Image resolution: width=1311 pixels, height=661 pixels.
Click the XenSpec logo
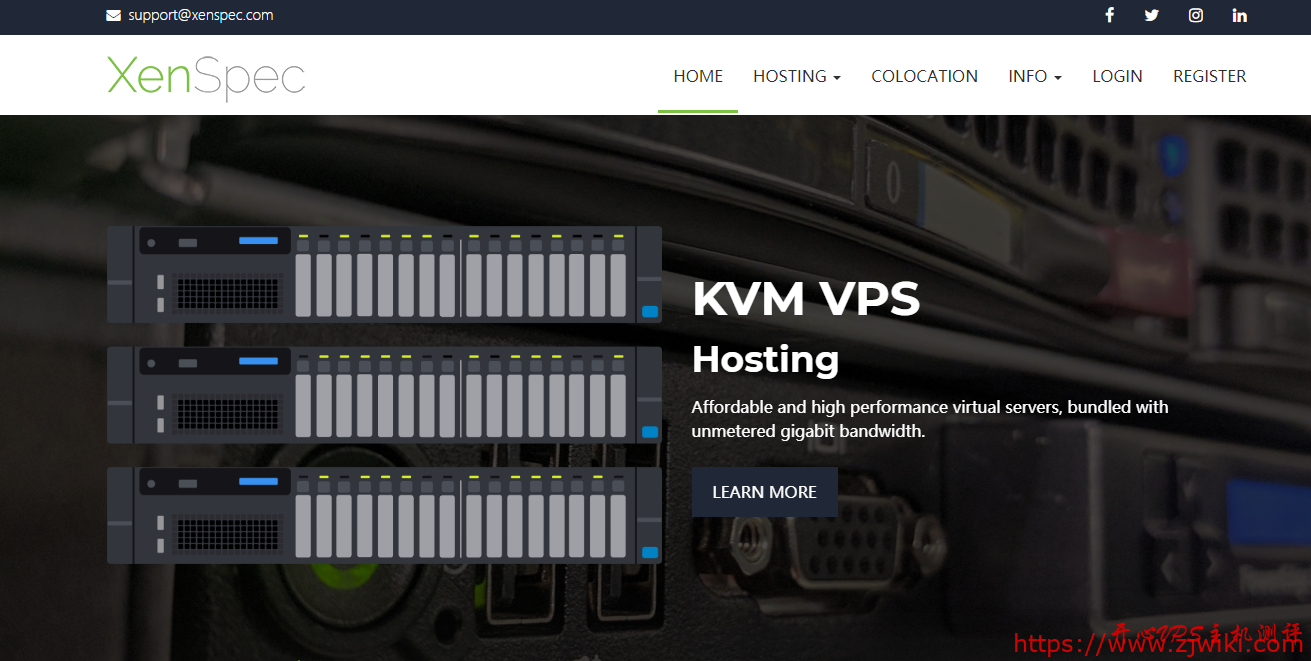coord(206,76)
